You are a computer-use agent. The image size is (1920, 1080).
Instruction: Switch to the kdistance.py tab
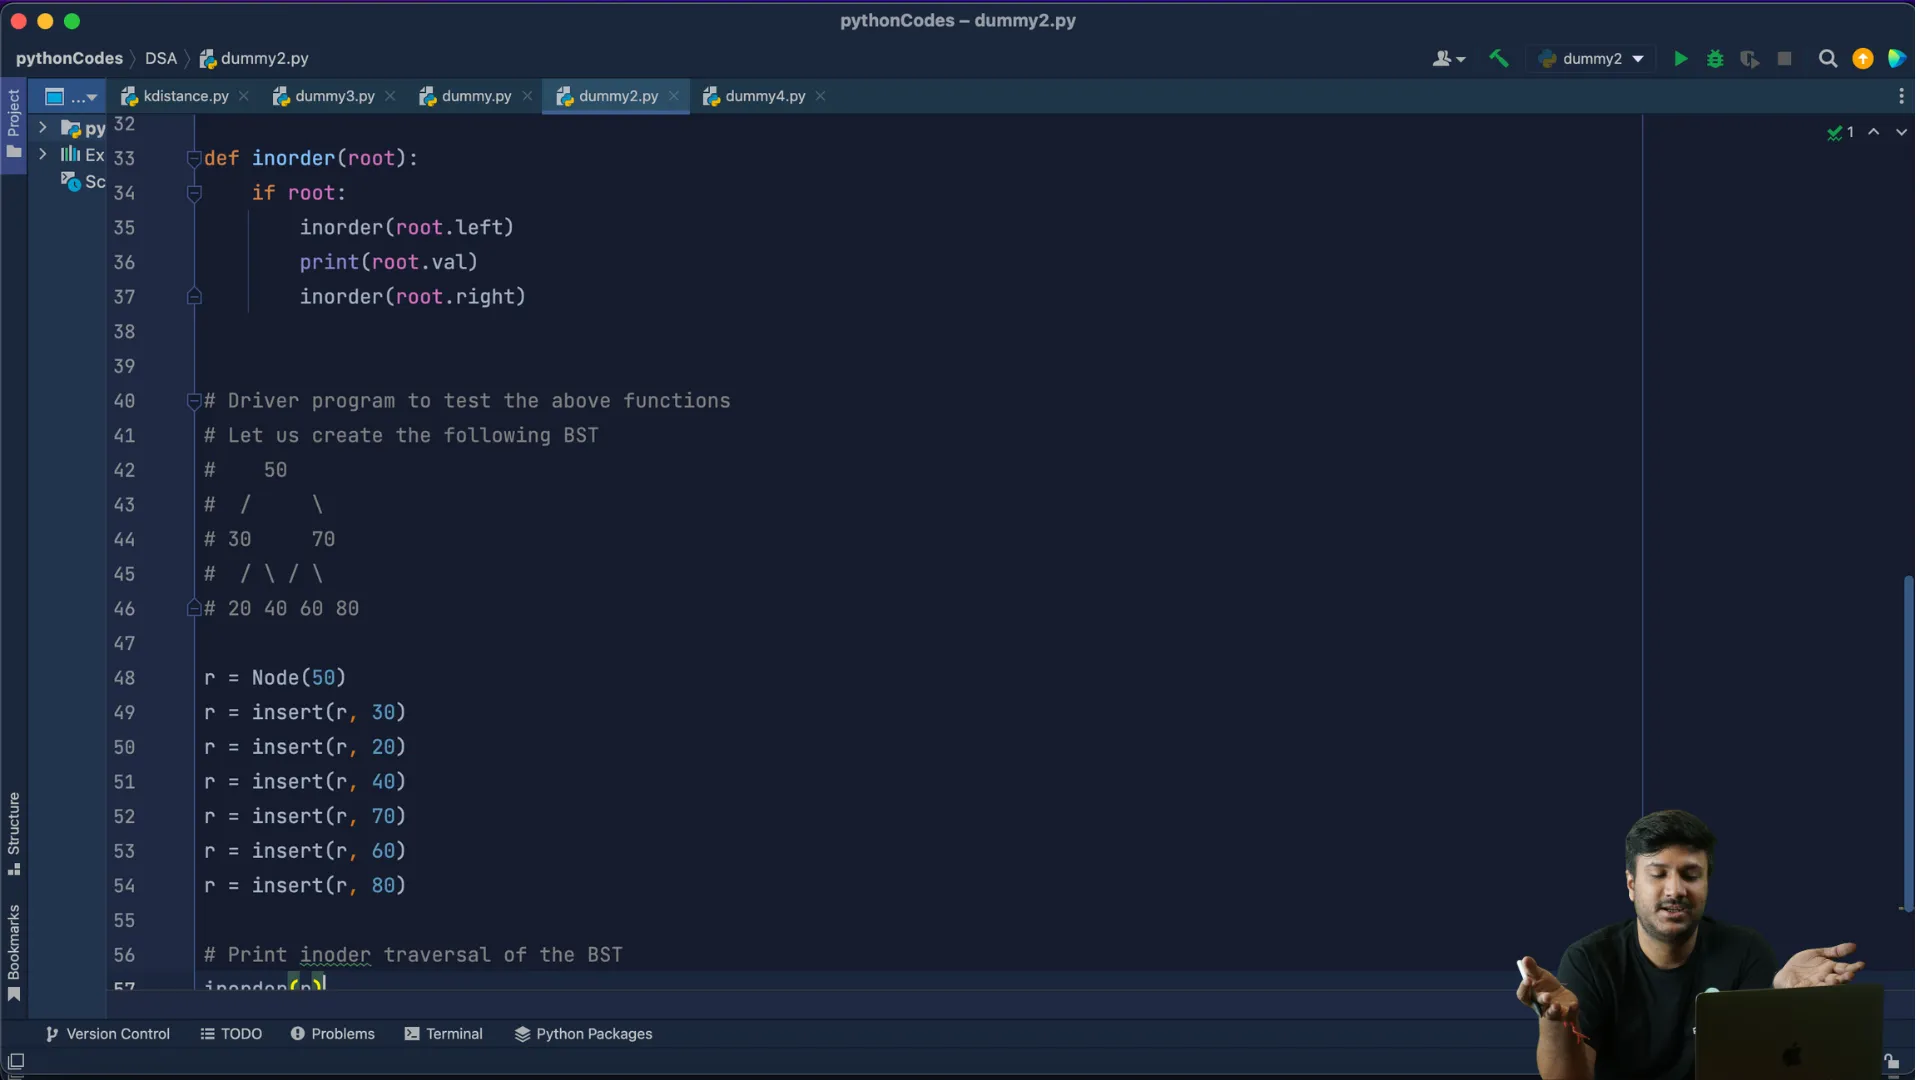click(185, 96)
